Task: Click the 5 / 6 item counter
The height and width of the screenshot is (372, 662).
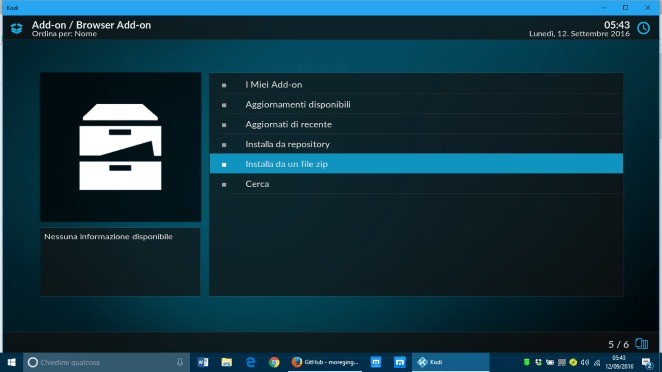Action: click(619, 345)
